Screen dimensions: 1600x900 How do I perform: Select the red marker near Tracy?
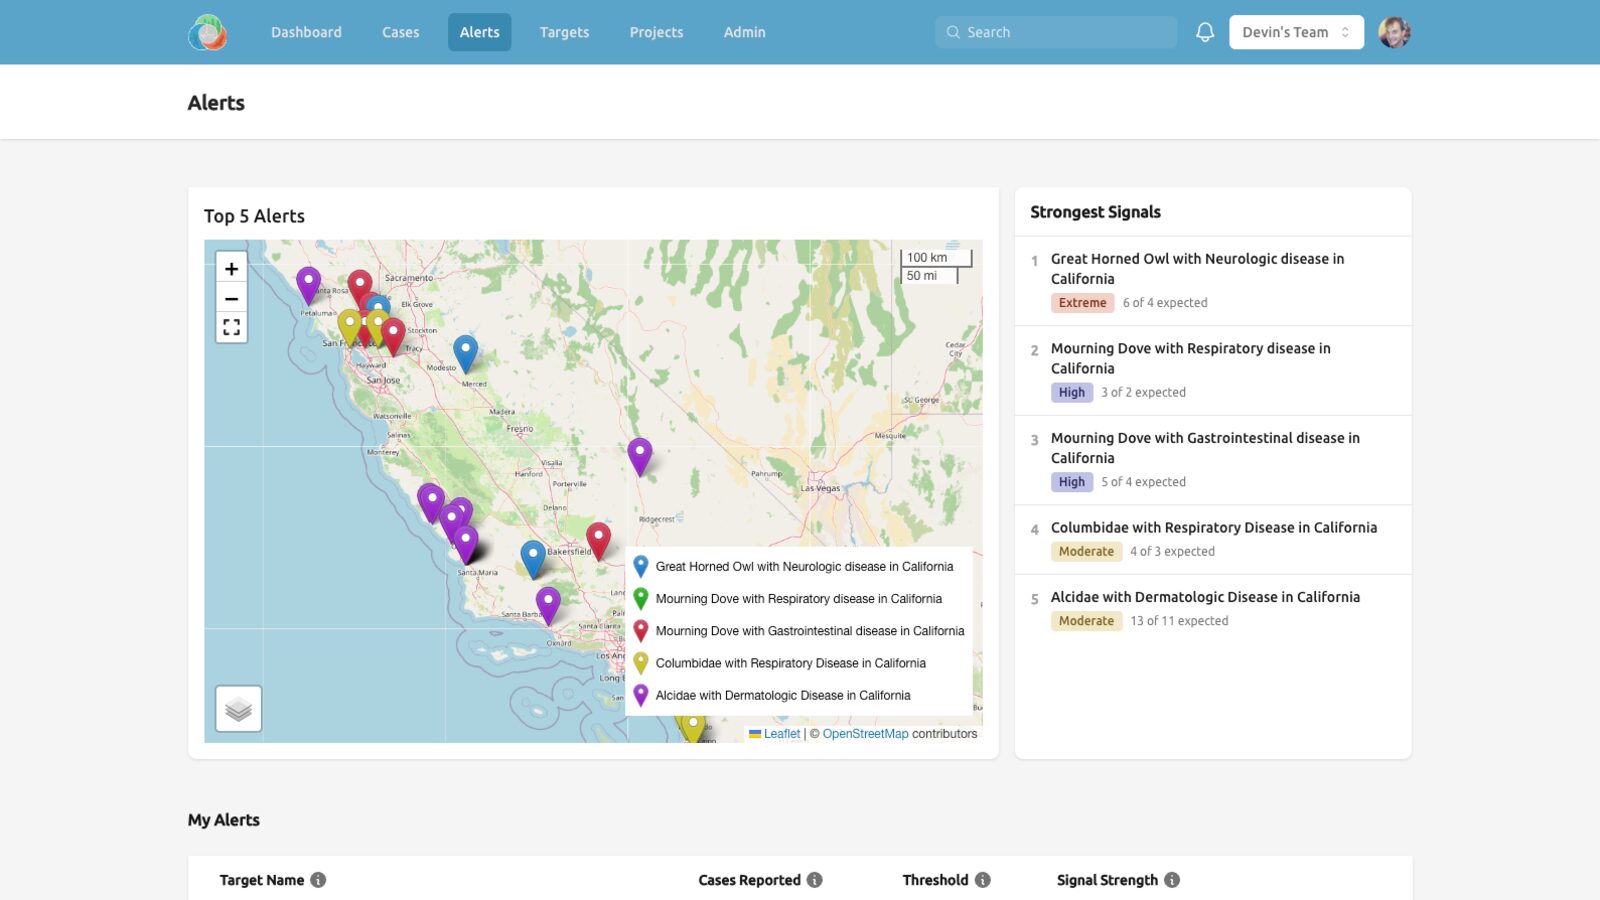393,336
